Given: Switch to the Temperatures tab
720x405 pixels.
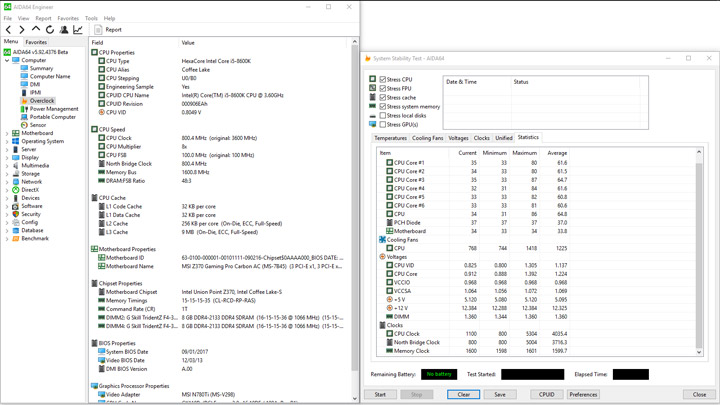Looking at the screenshot, I should pyautogui.click(x=390, y=138).
